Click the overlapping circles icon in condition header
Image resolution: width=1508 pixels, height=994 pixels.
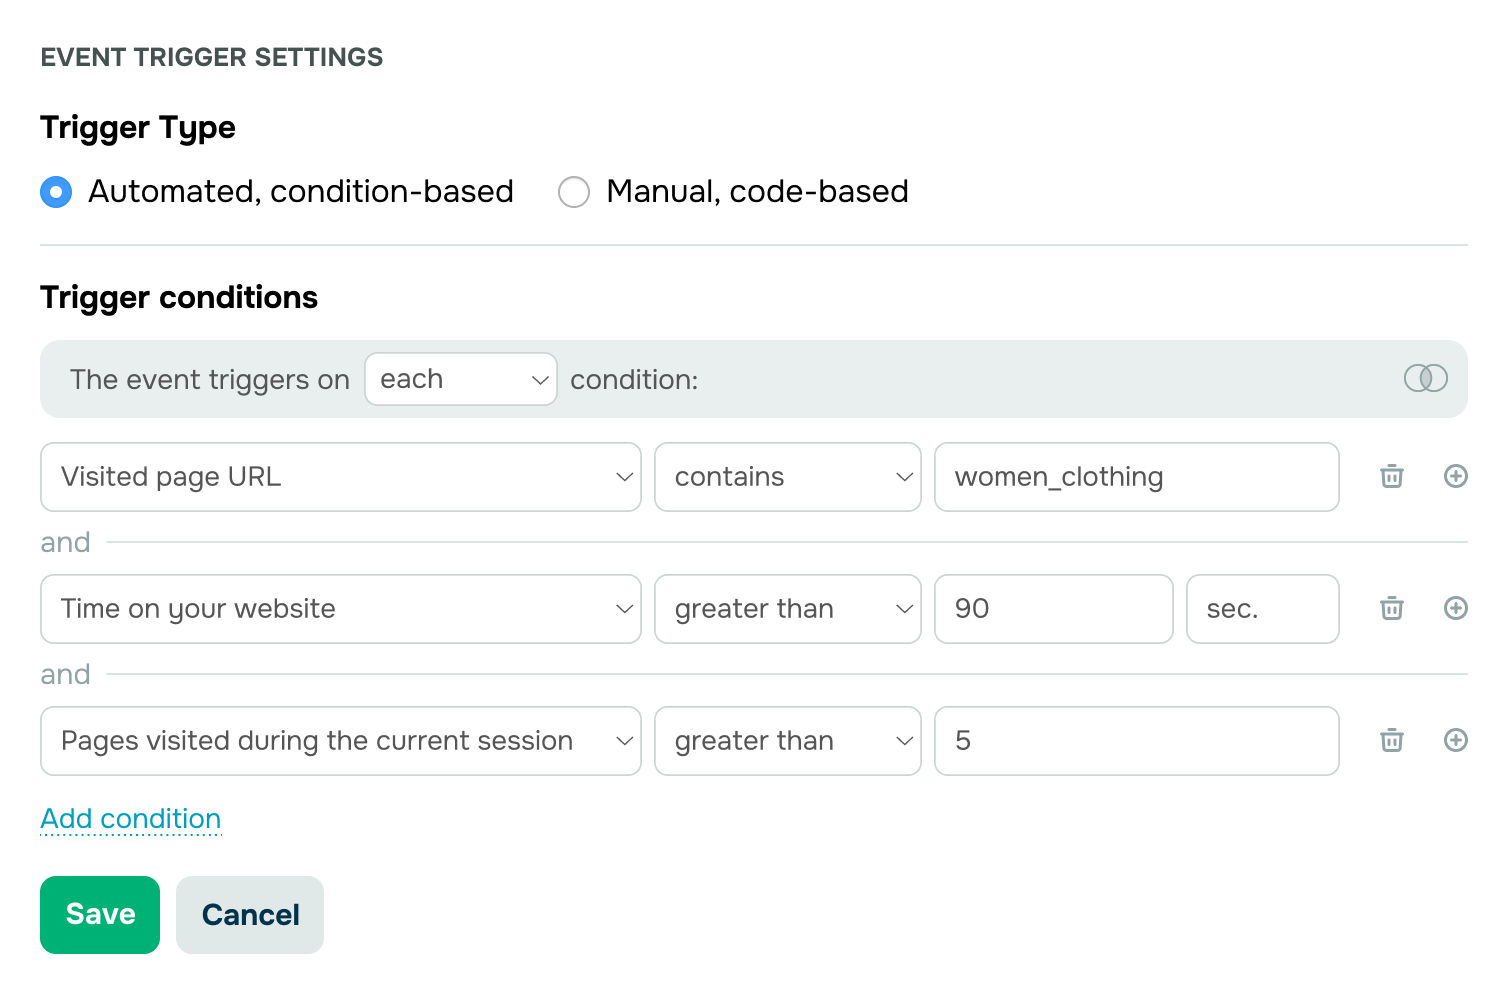[1426, 378]
